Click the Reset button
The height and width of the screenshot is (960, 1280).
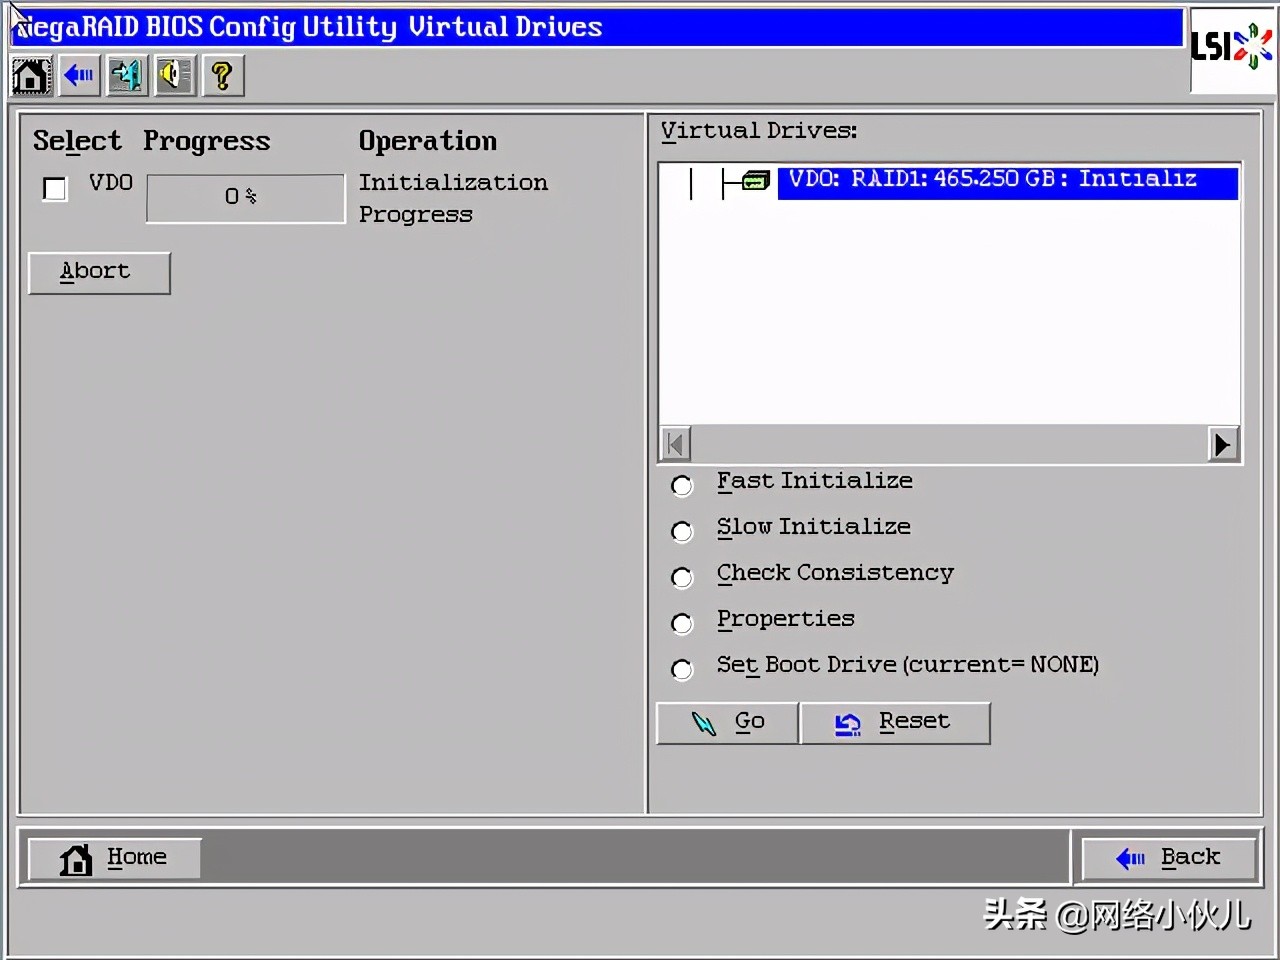[x=896, y=722]
